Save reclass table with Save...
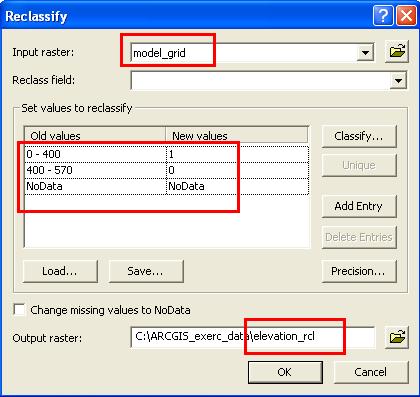The width and height of the screenshot is (420, 397). [146, 271]
